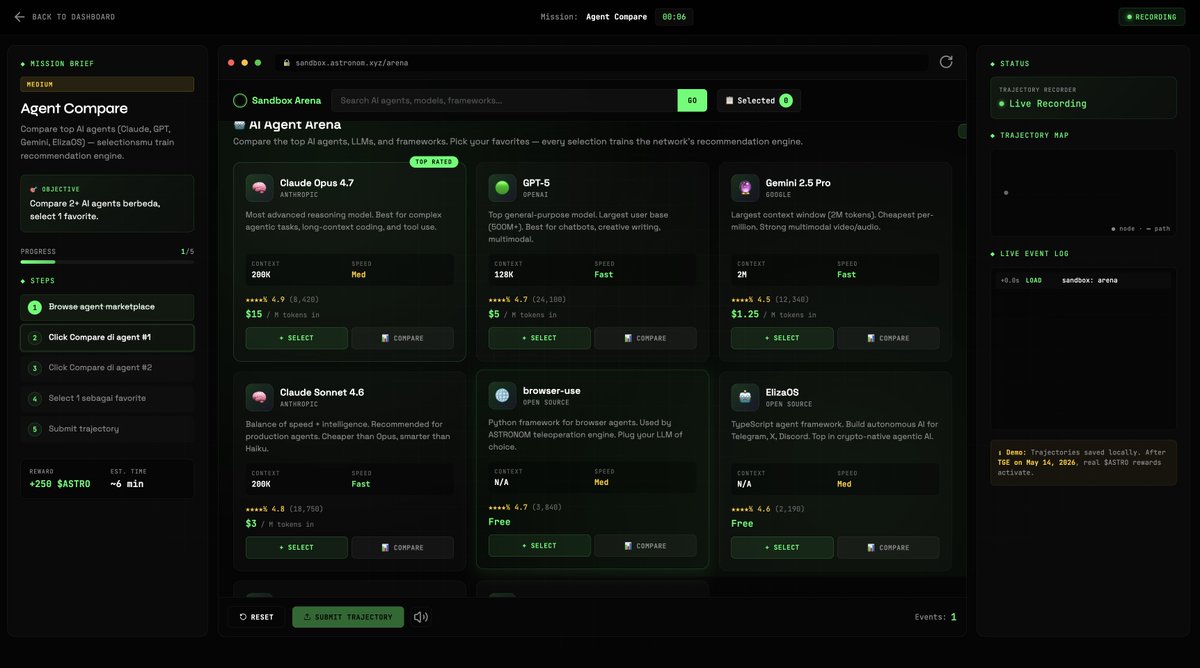
Task: Select the browser-use framework
Action: (x=540, y=545)
